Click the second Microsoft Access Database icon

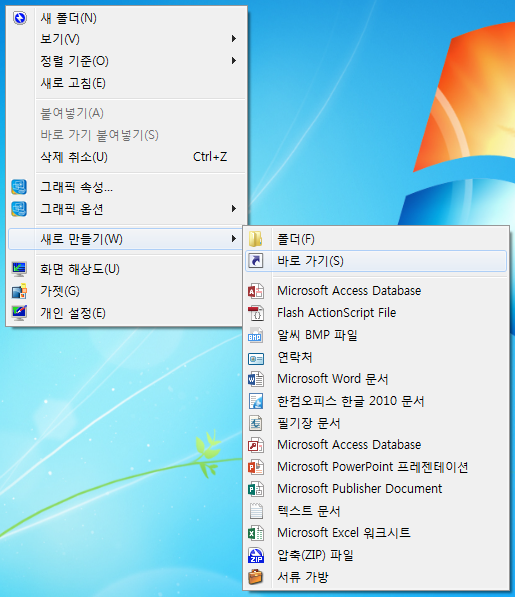coord(256,445)
